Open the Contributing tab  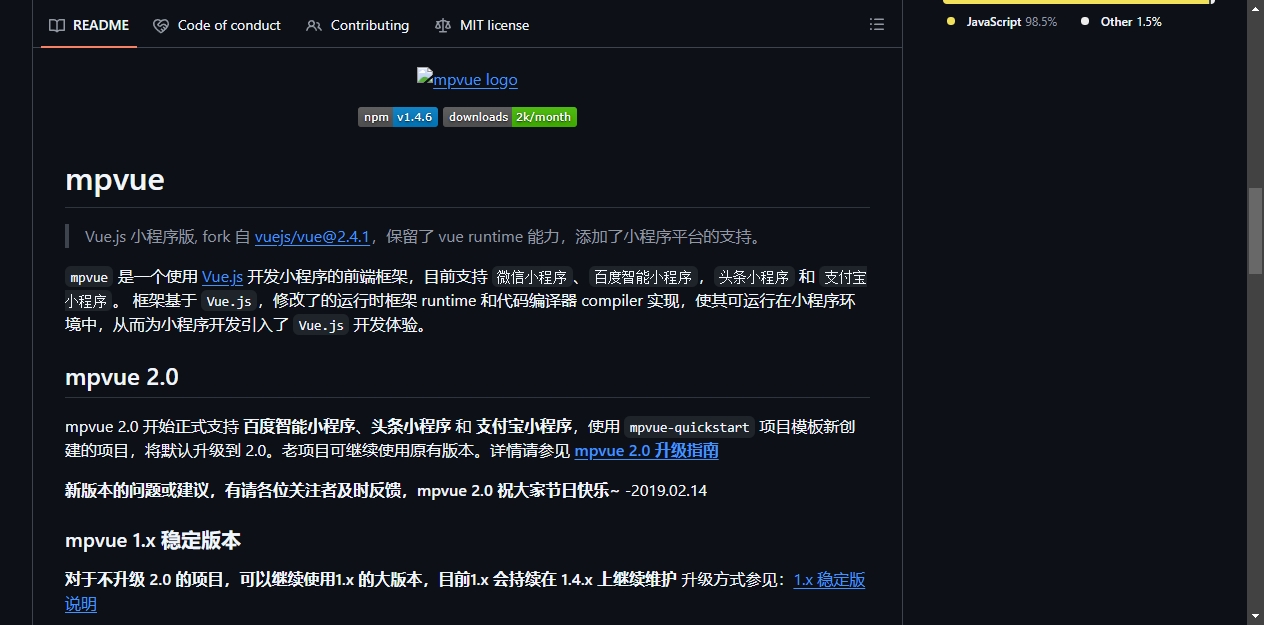click(358, 25)
